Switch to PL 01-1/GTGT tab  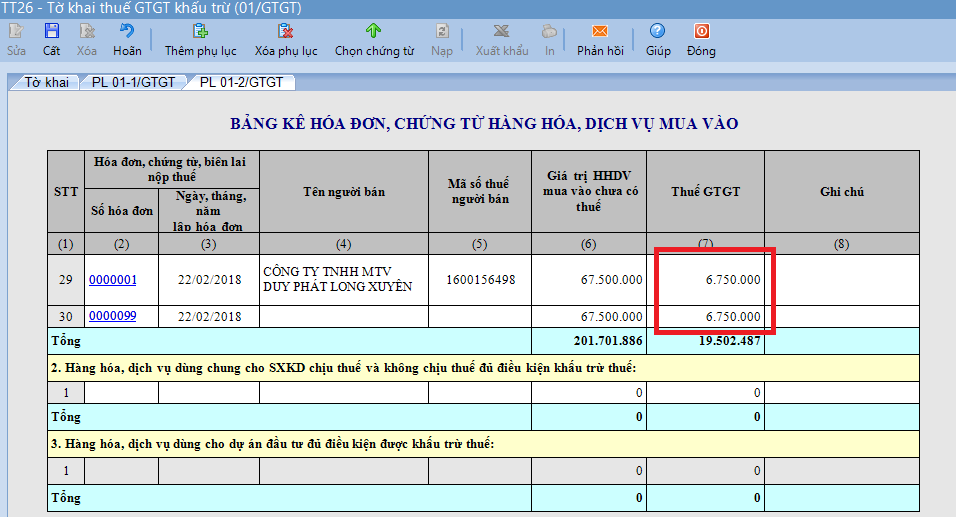133,82
